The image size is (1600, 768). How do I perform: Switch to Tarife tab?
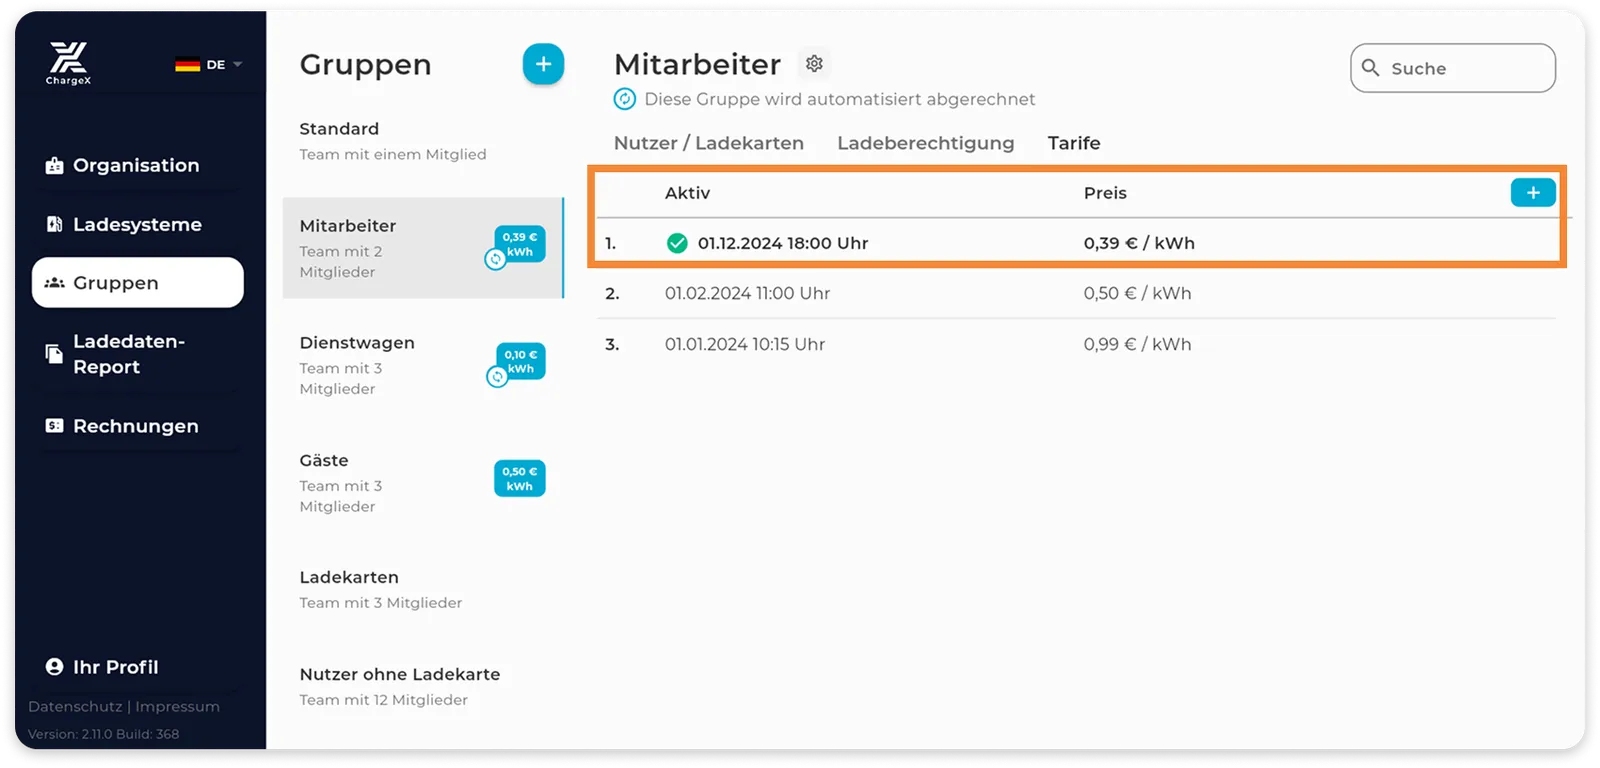pos(1074,143)
